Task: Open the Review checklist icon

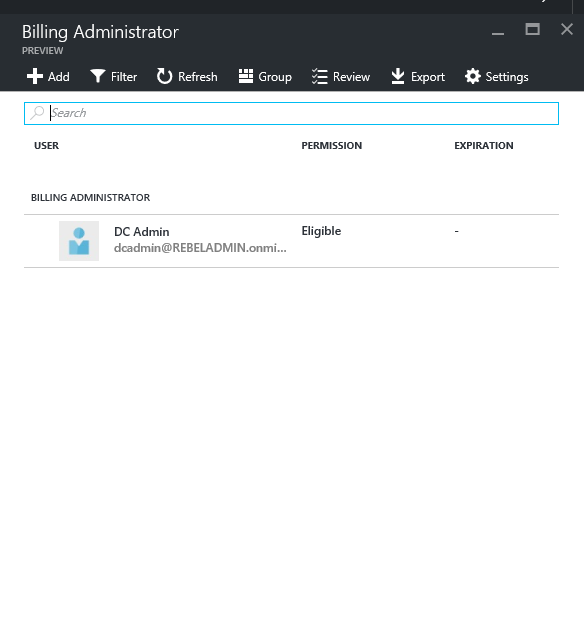Action: coord(319,76)
